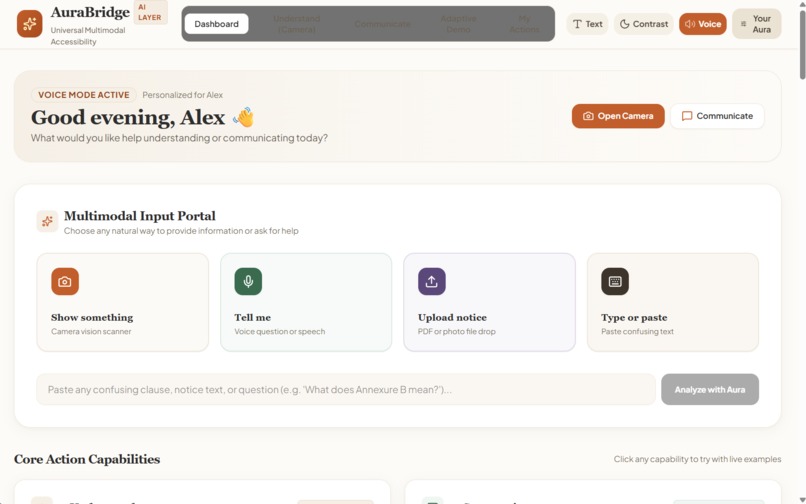Click the VOICE MODE ACTIVE badge

click(83, 95)
